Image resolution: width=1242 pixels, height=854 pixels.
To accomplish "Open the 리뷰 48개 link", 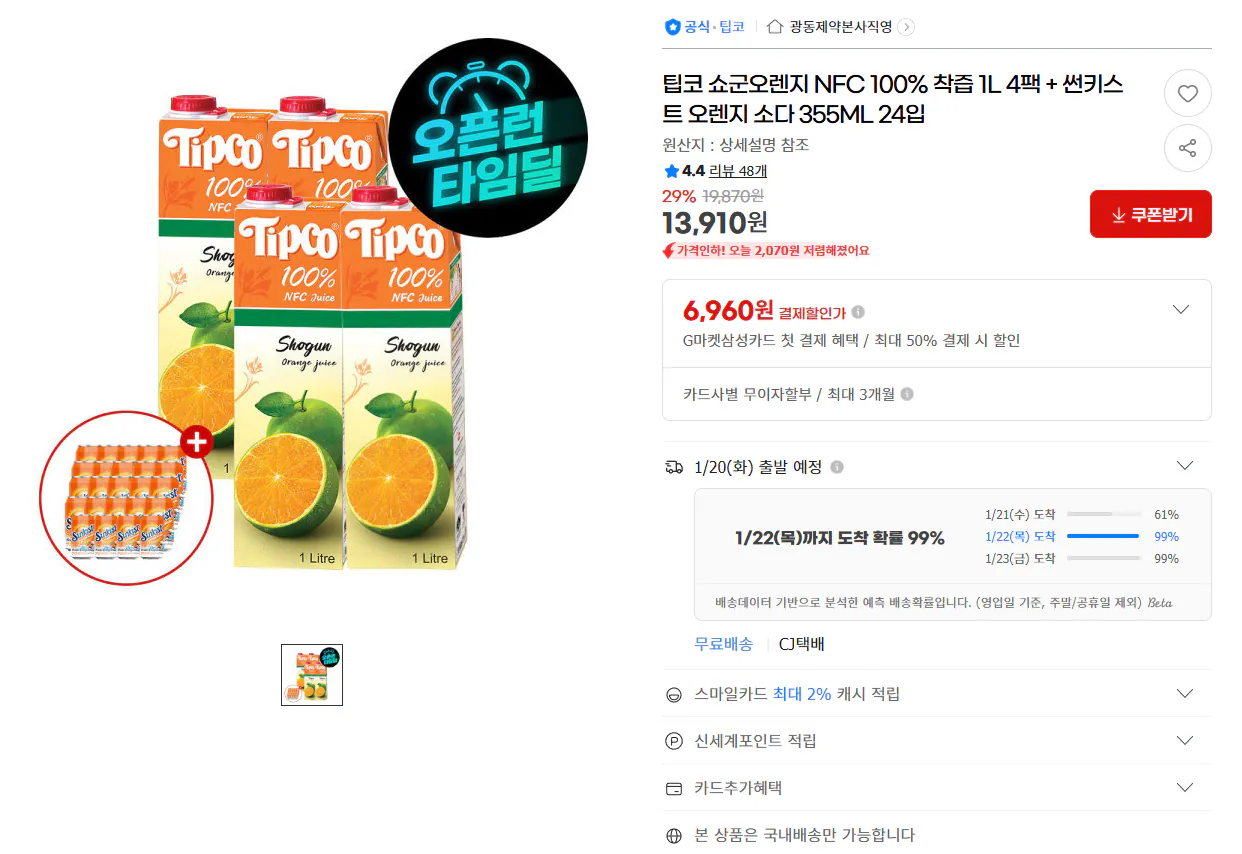I will [737, 171].
